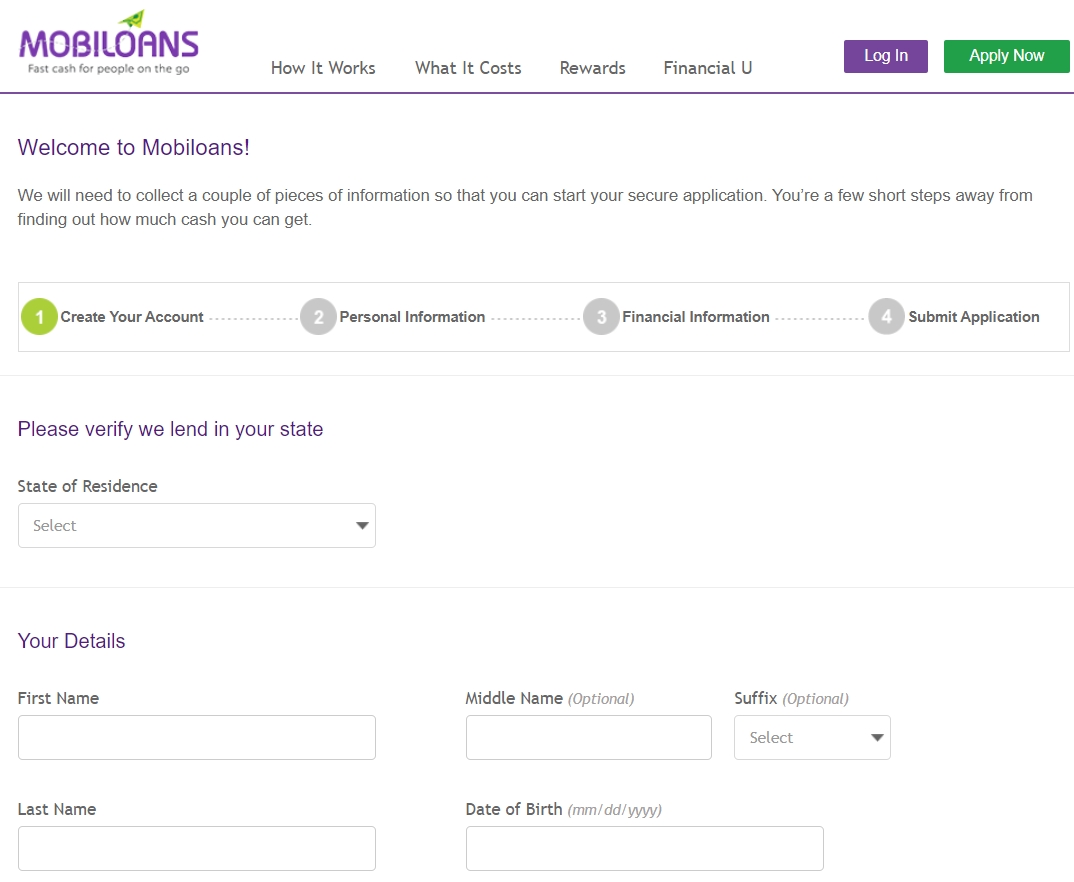The image size is (1074, 882).
Task: Click the Log In button
Action: 885,56
